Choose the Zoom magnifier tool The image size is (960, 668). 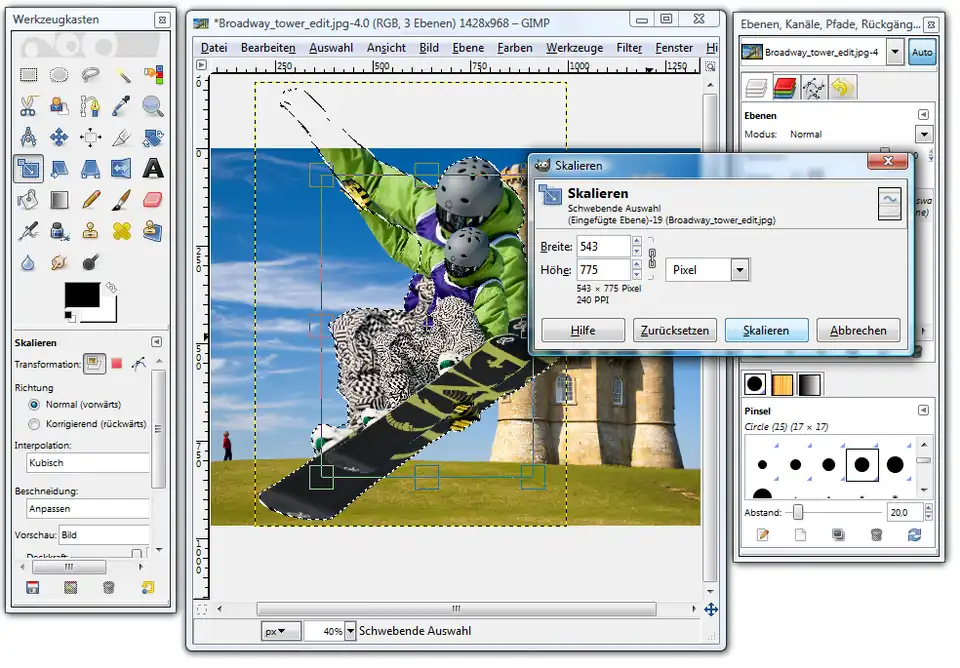pyautogui.click(x=152, y=106)
